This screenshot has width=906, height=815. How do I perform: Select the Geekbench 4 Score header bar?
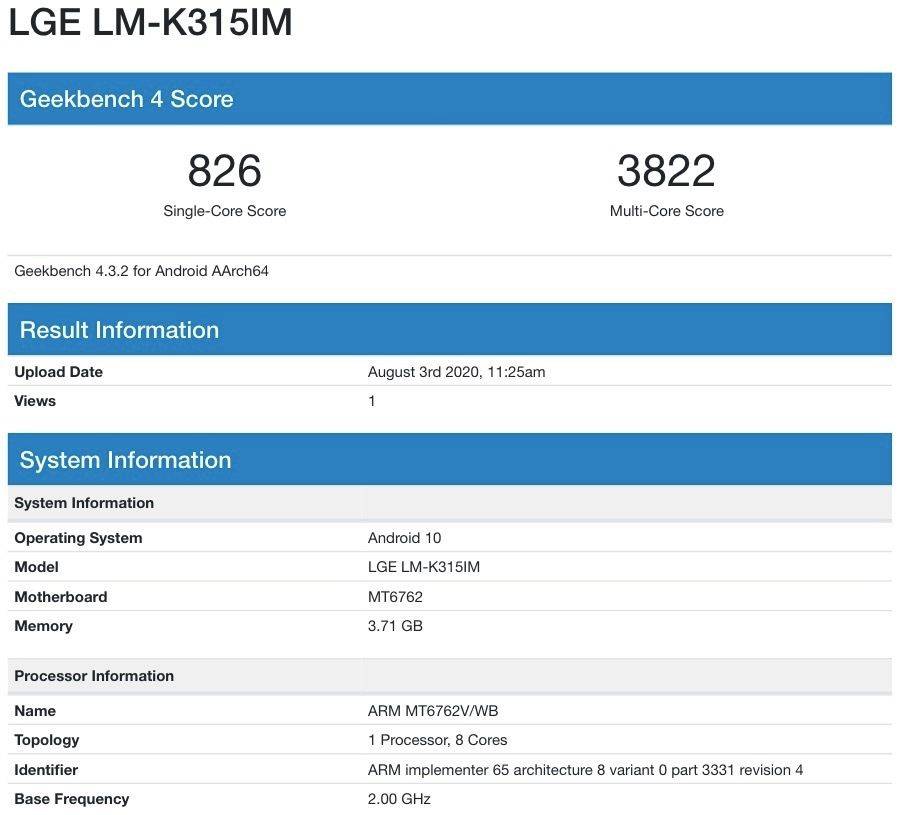(127, 99)
